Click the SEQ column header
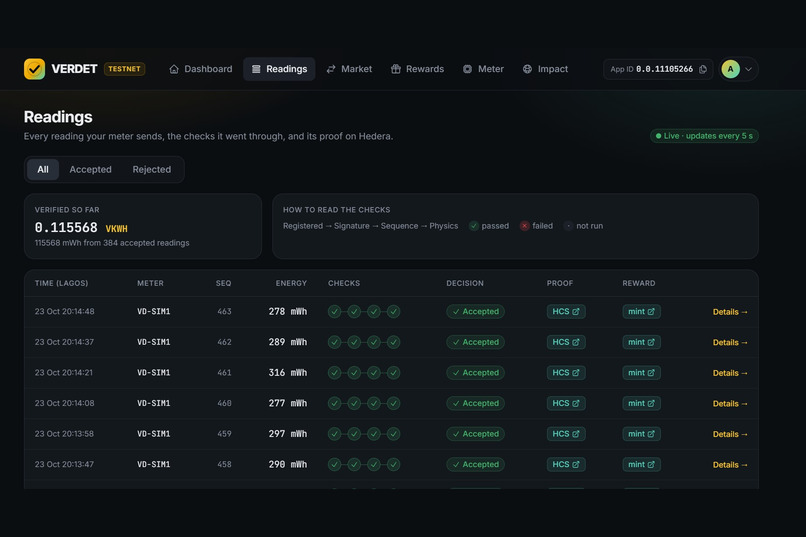Viewport: 806px width, 537px height. (223, 283)
